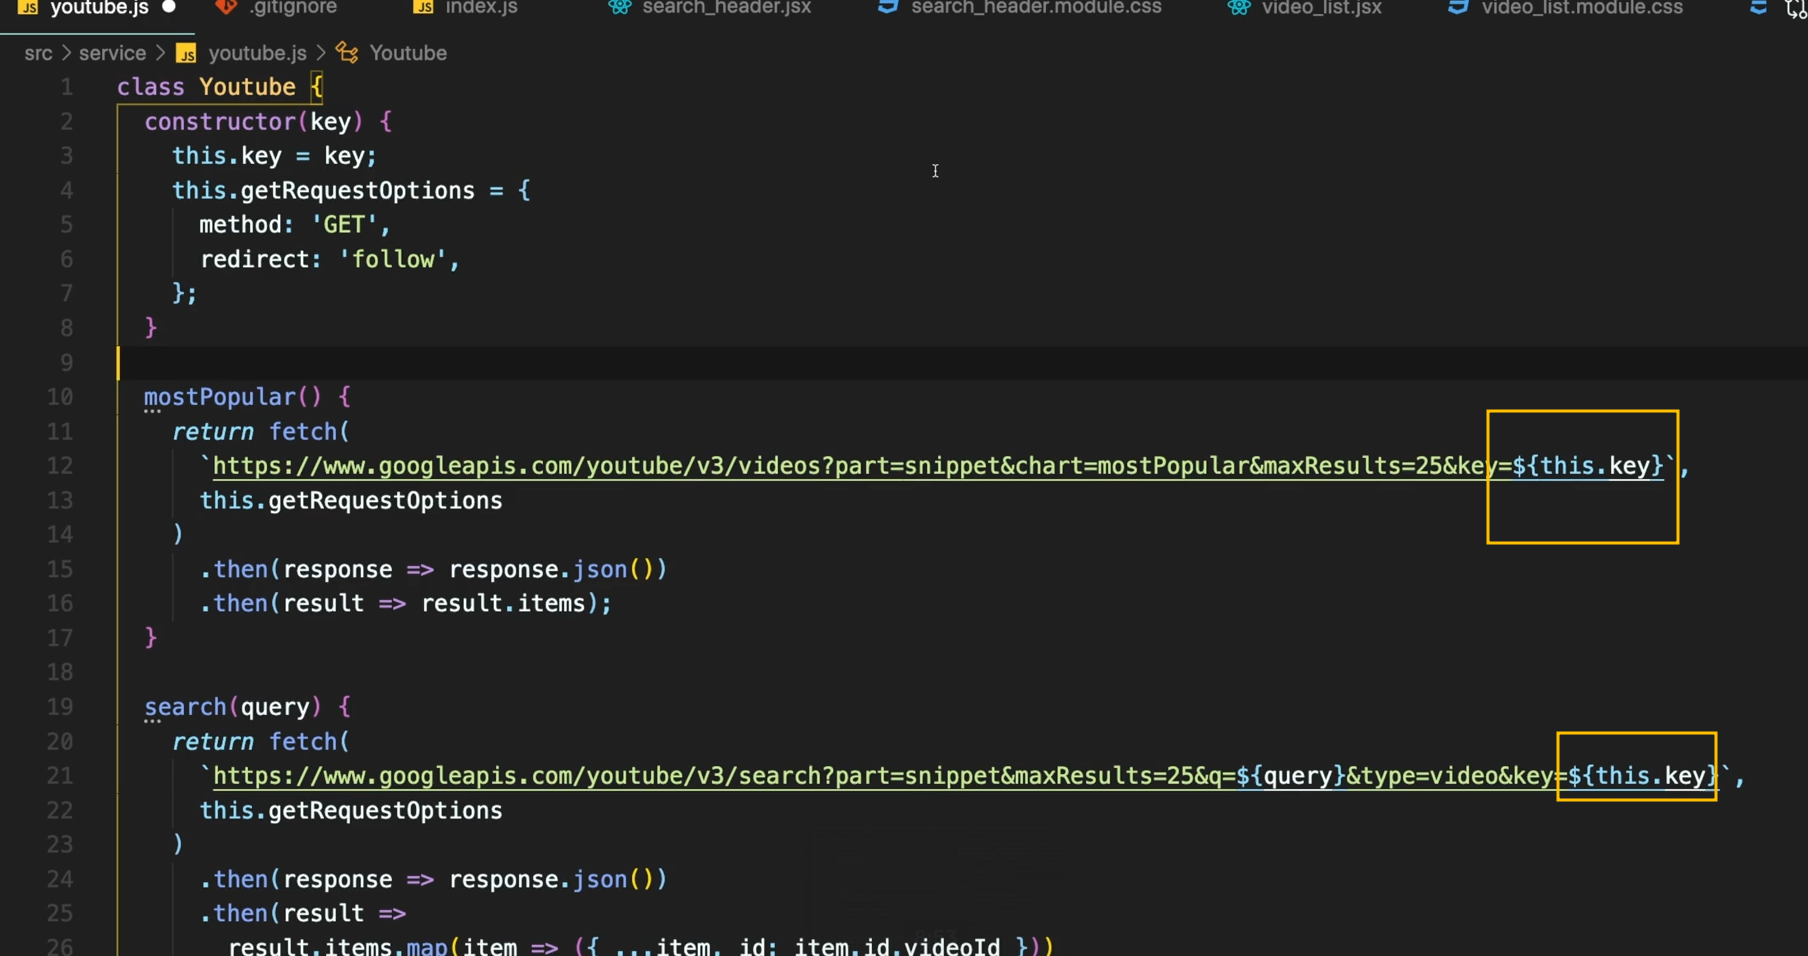Click "redirect: 'follow'," on line 6
The height and width of the screenshot is (956, 1808).
click(x=330, y=260)
